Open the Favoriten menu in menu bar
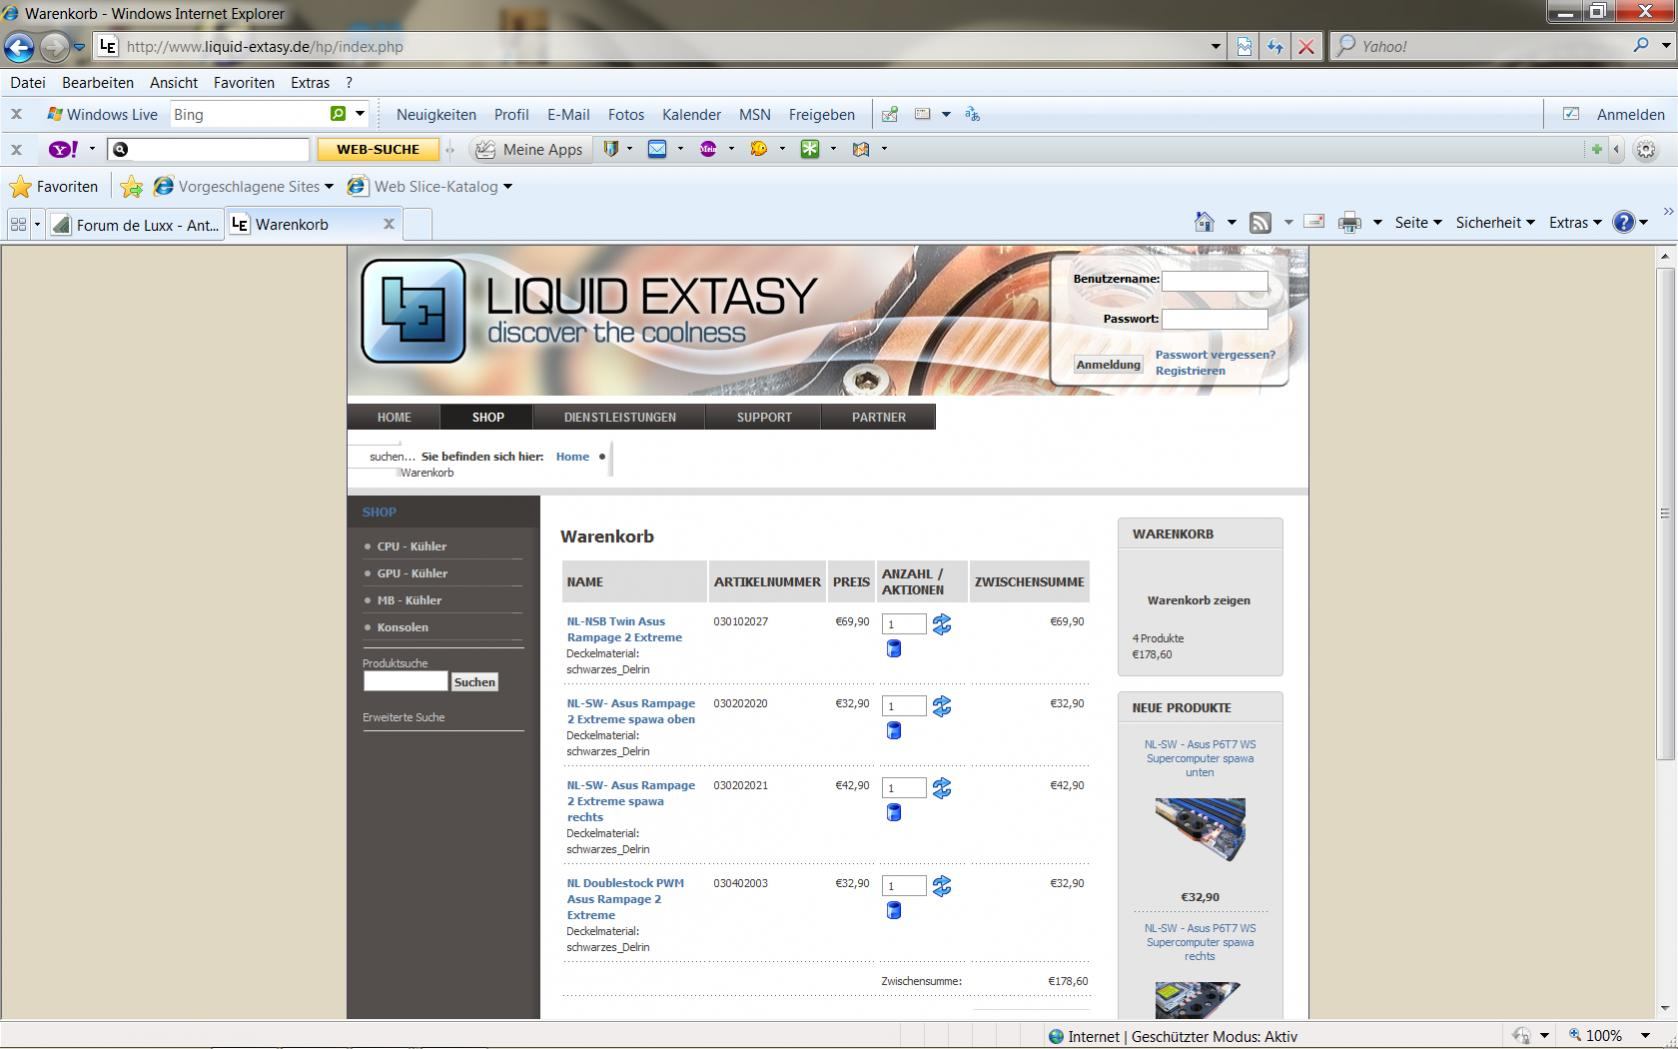The image size is (1678, 1049). 244,83
